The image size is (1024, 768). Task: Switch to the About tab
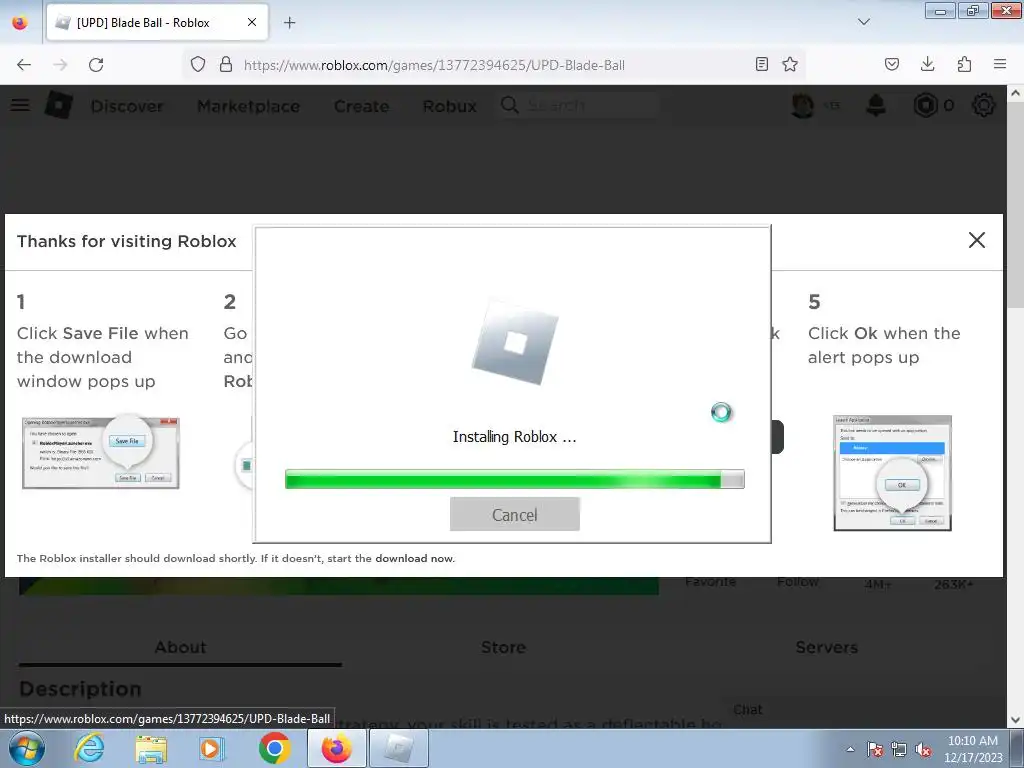pos(180,647)
